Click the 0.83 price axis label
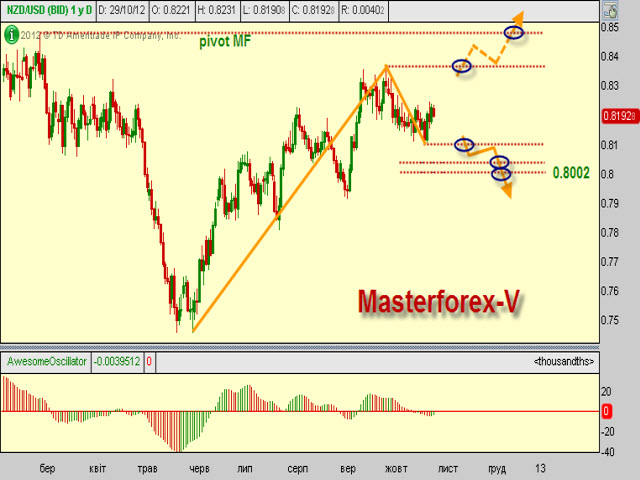This screenshot has height=480, width=640. click(x=609, y=86)
